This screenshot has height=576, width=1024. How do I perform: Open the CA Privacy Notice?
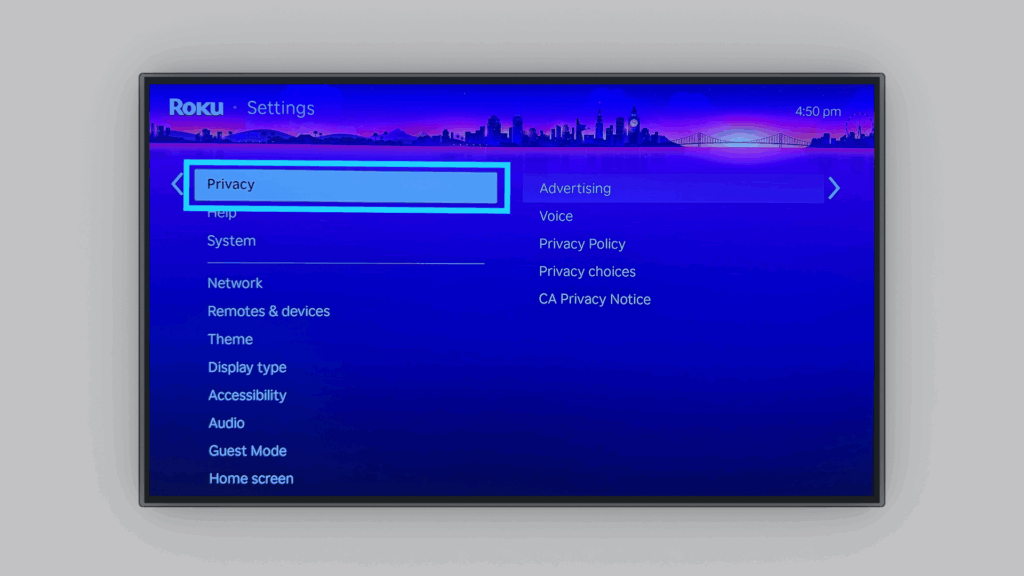click(x=595, y=300)
